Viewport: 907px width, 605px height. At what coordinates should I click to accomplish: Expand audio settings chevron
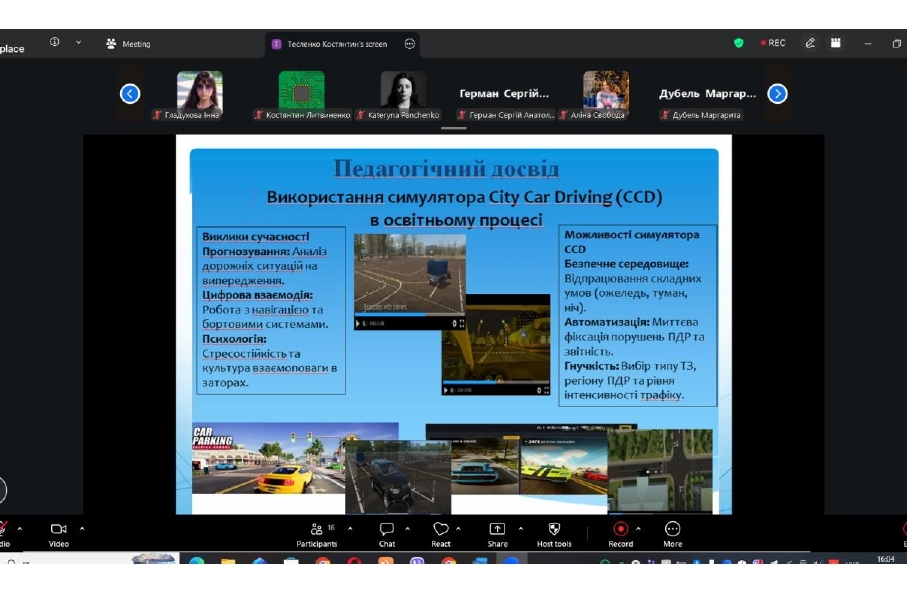click(x=20, y=529)
